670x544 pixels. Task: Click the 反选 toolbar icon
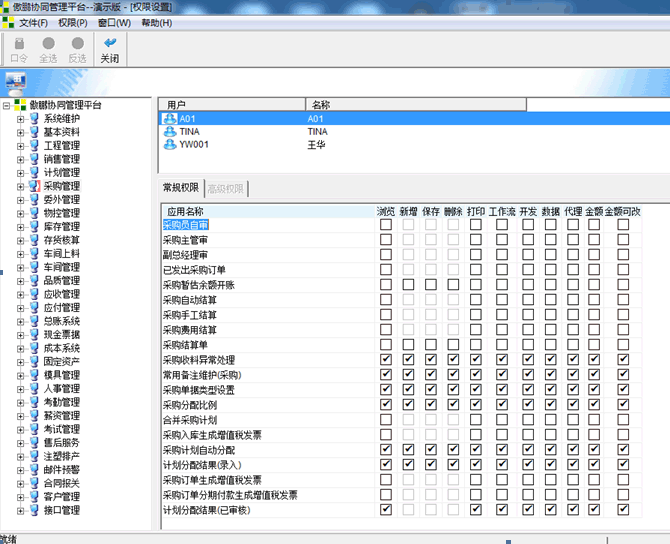tap(77, 44)
